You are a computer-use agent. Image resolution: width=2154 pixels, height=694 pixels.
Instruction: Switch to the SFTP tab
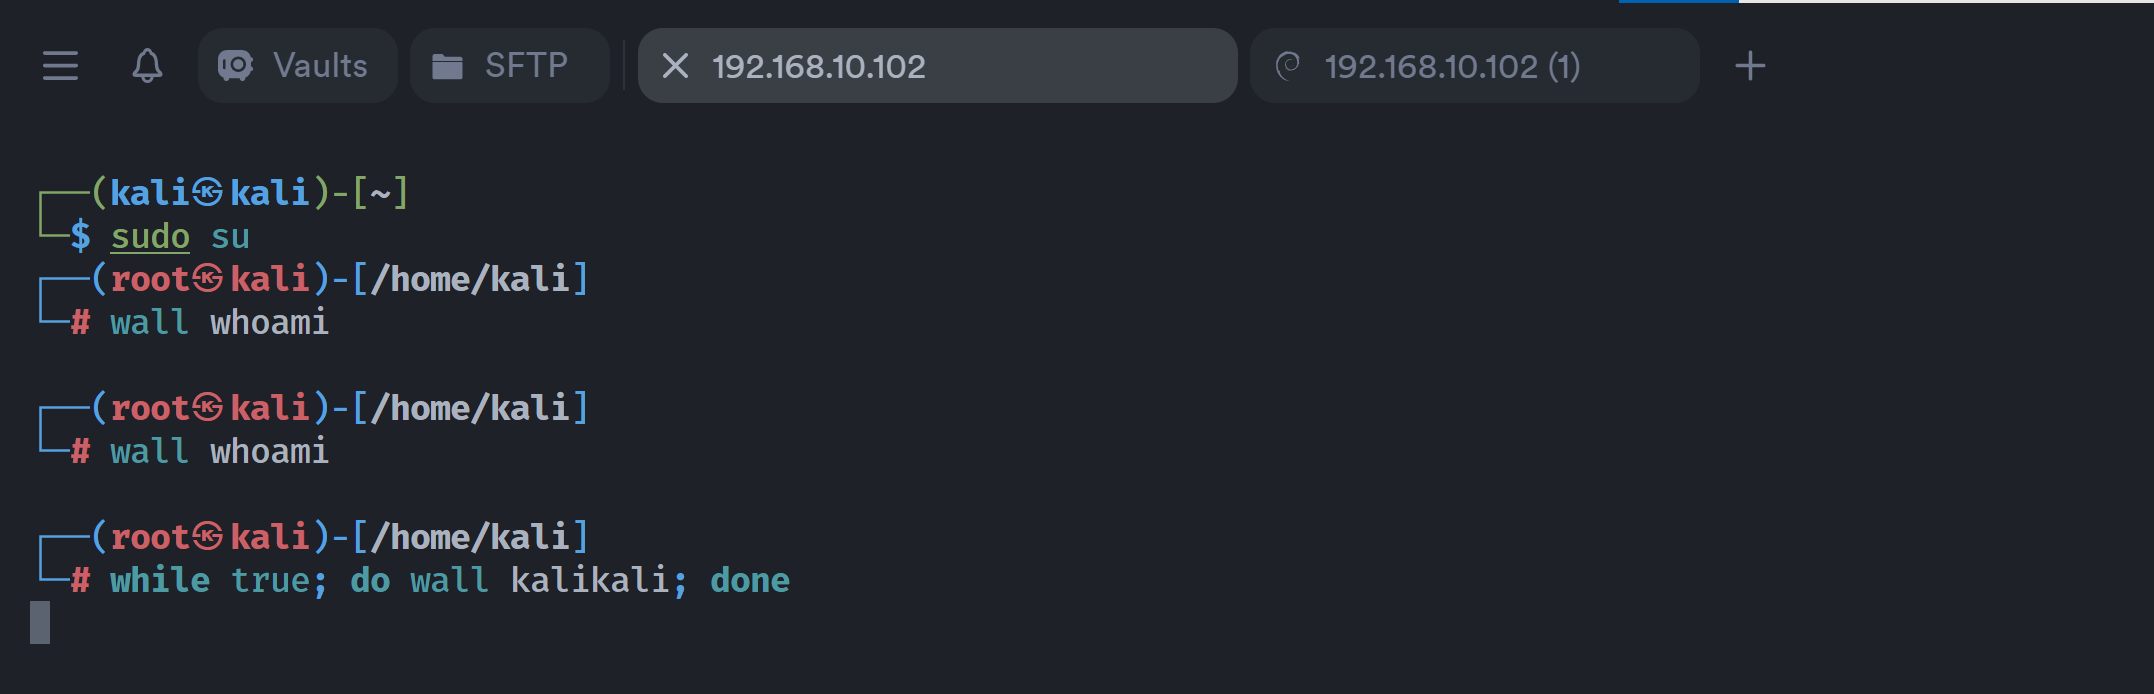[510, 66]
